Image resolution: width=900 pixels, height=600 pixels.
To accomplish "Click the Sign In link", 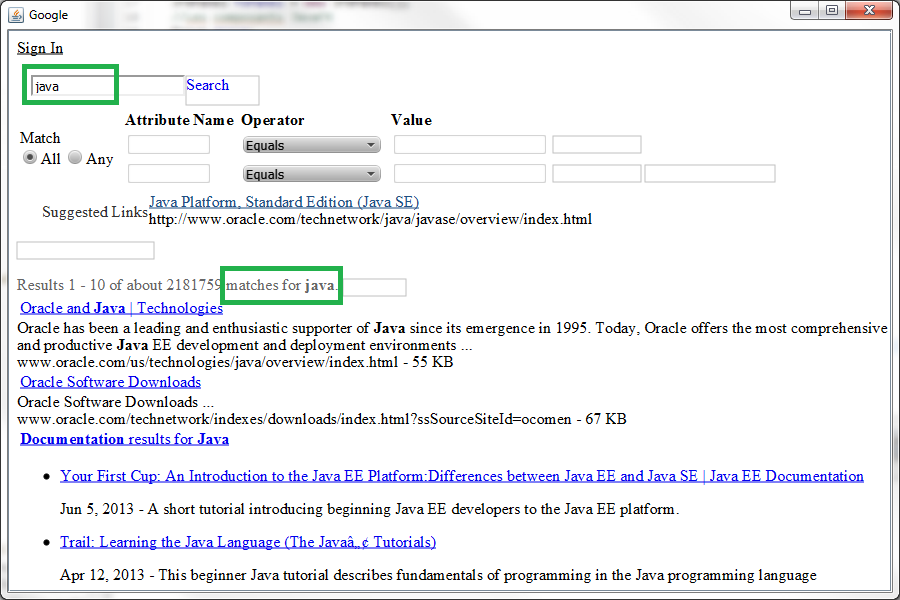I will pos(40,48).
